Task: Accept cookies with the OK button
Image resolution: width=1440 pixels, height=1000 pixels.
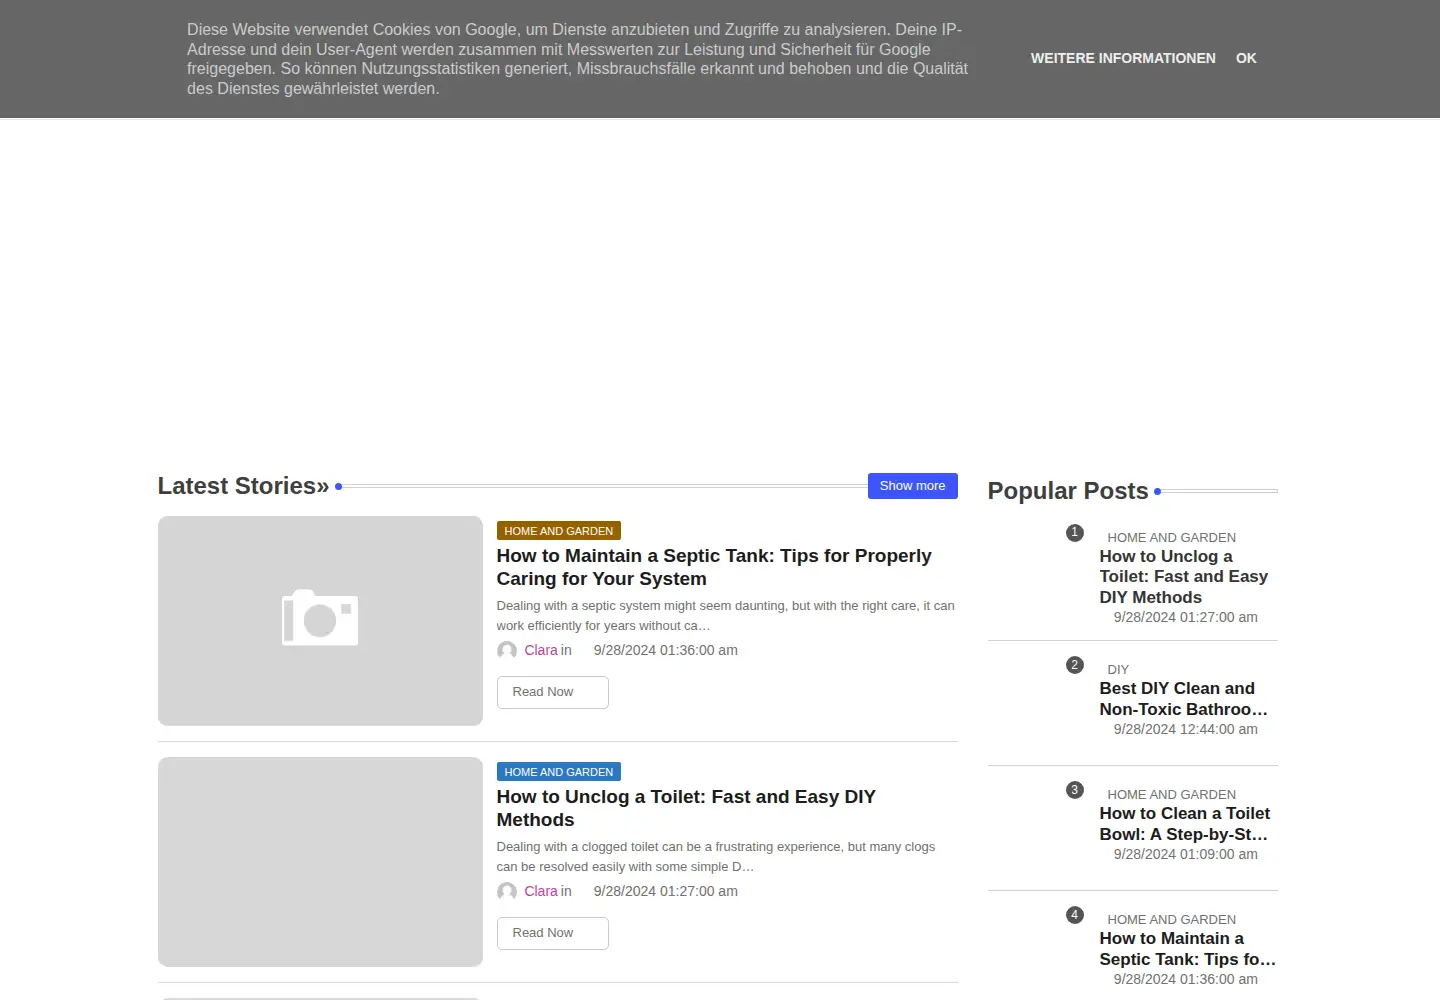Action: tap(1246, 58)
